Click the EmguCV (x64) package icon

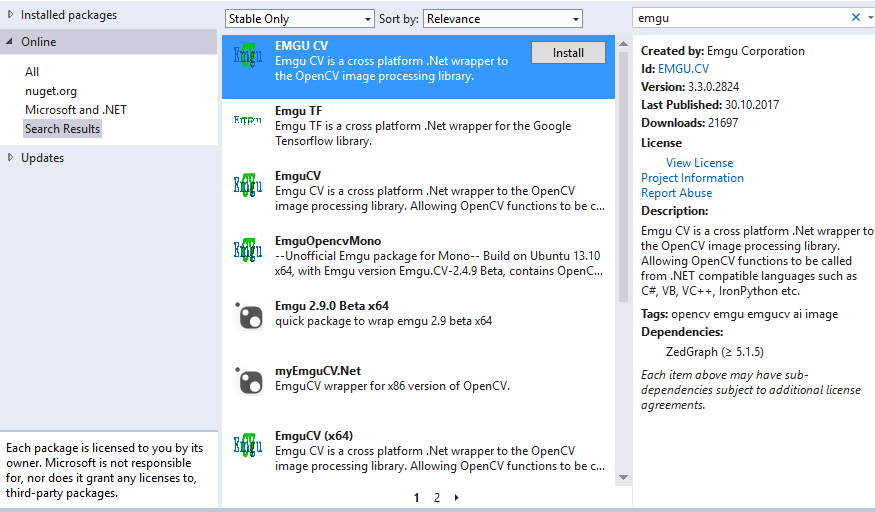[247, 446]
